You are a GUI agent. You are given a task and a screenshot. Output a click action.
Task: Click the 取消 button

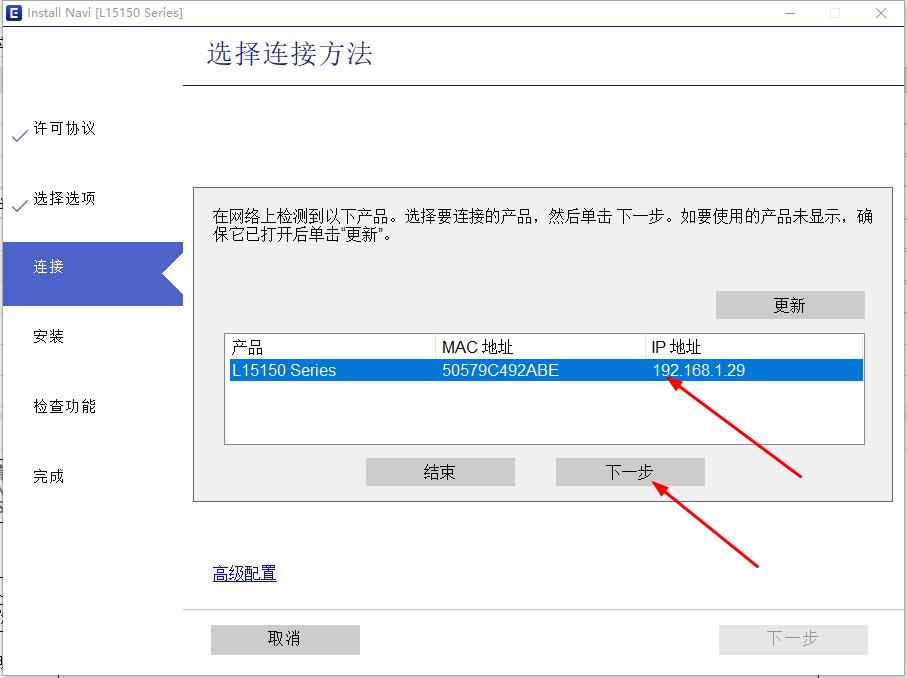click(285, 639)
